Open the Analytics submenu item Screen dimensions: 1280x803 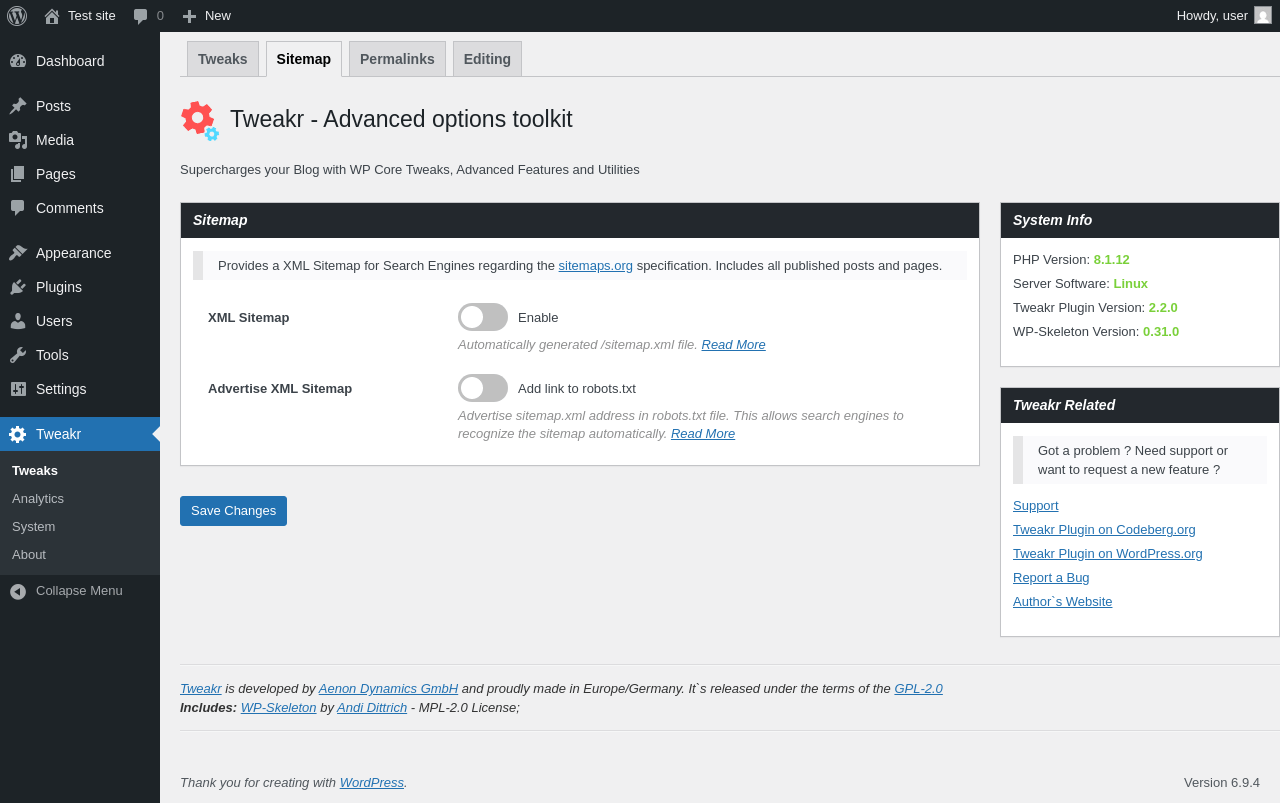click(38, 499)
